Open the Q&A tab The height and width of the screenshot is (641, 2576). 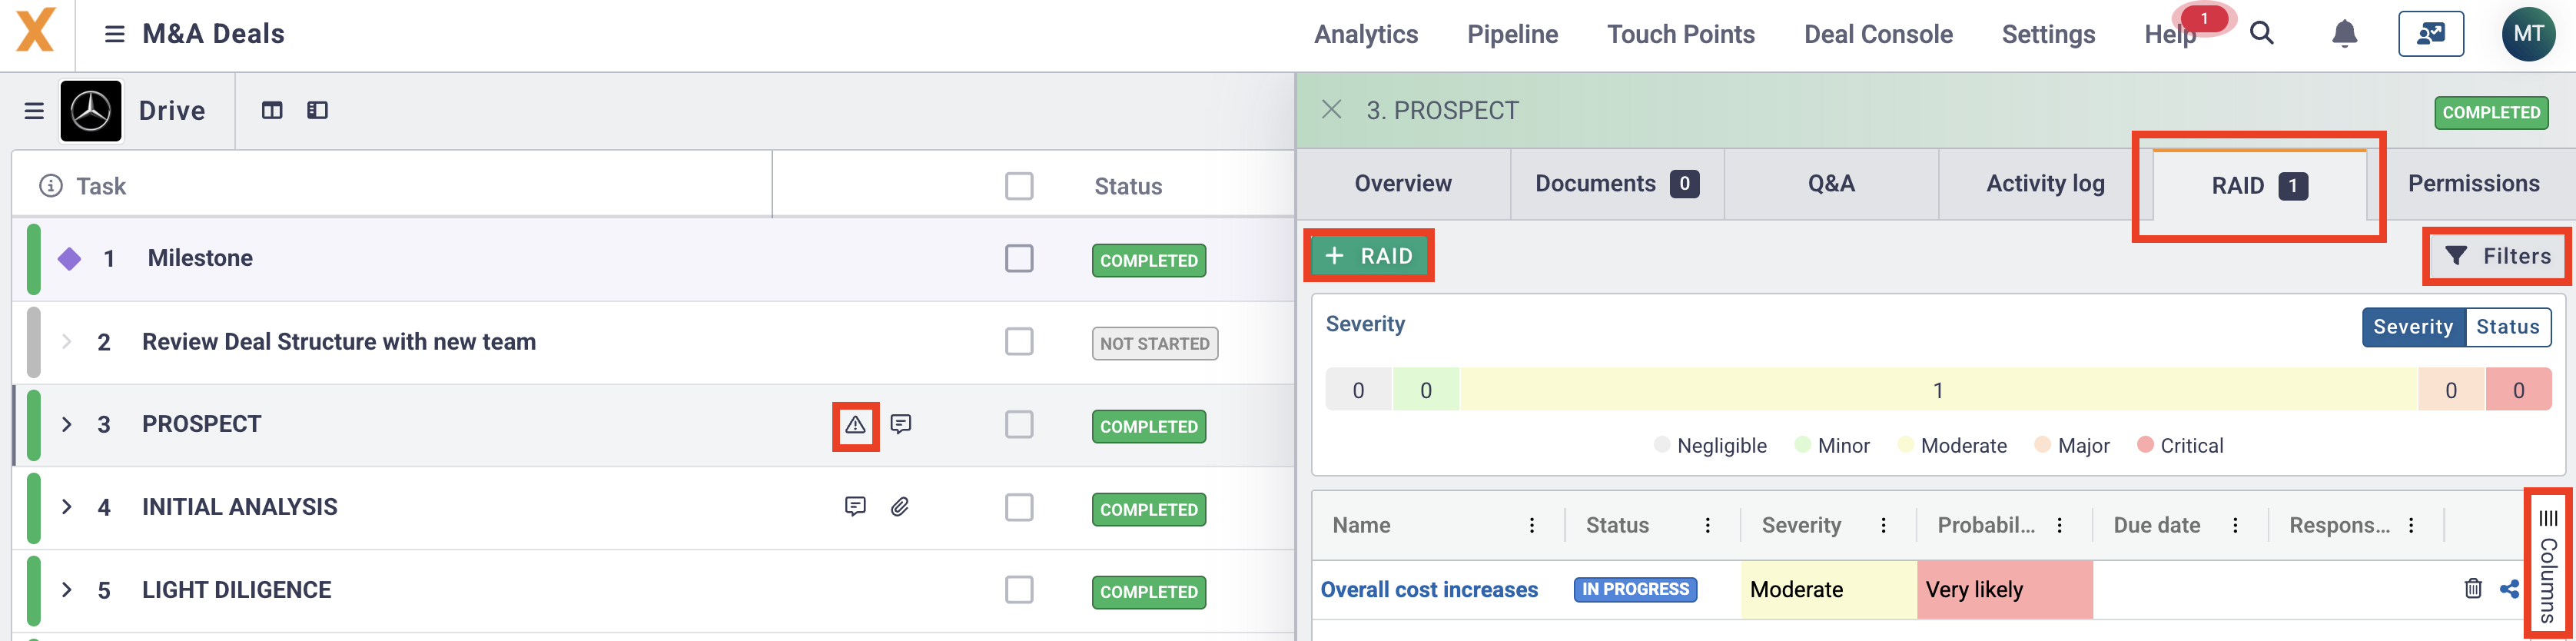1831,184
